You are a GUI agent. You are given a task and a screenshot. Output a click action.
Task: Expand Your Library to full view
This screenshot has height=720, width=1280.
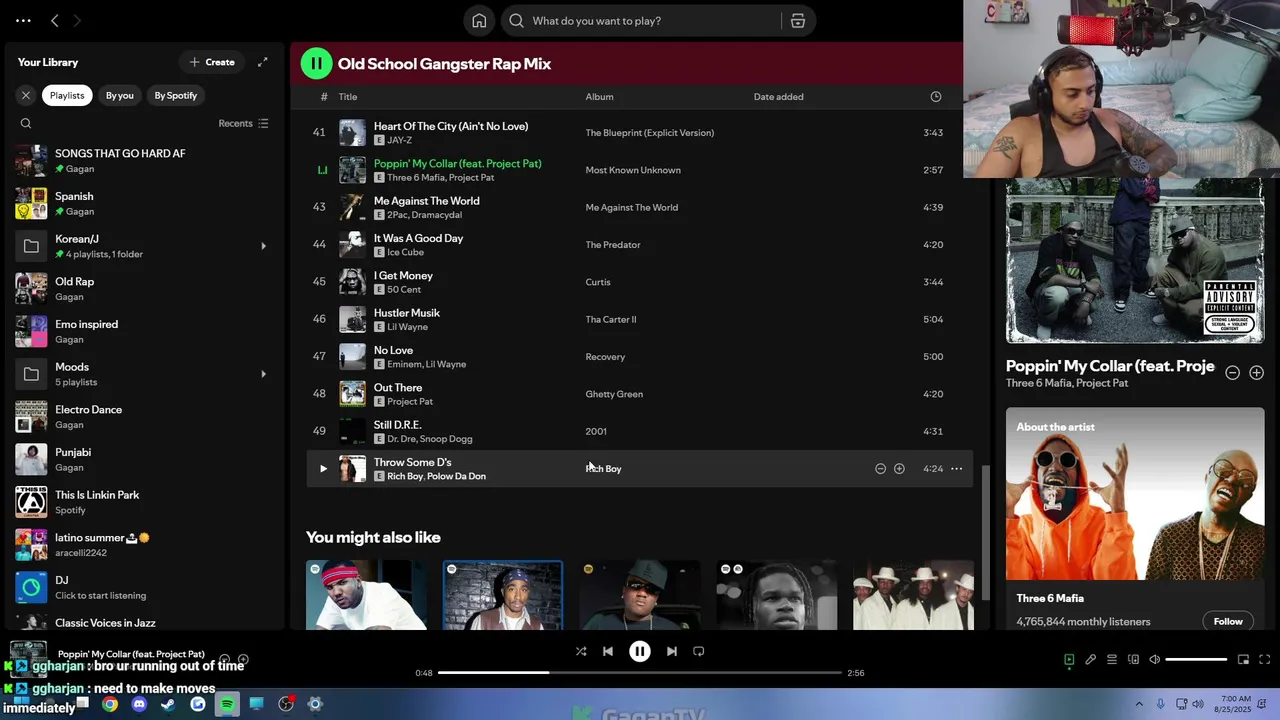(262, 62)
